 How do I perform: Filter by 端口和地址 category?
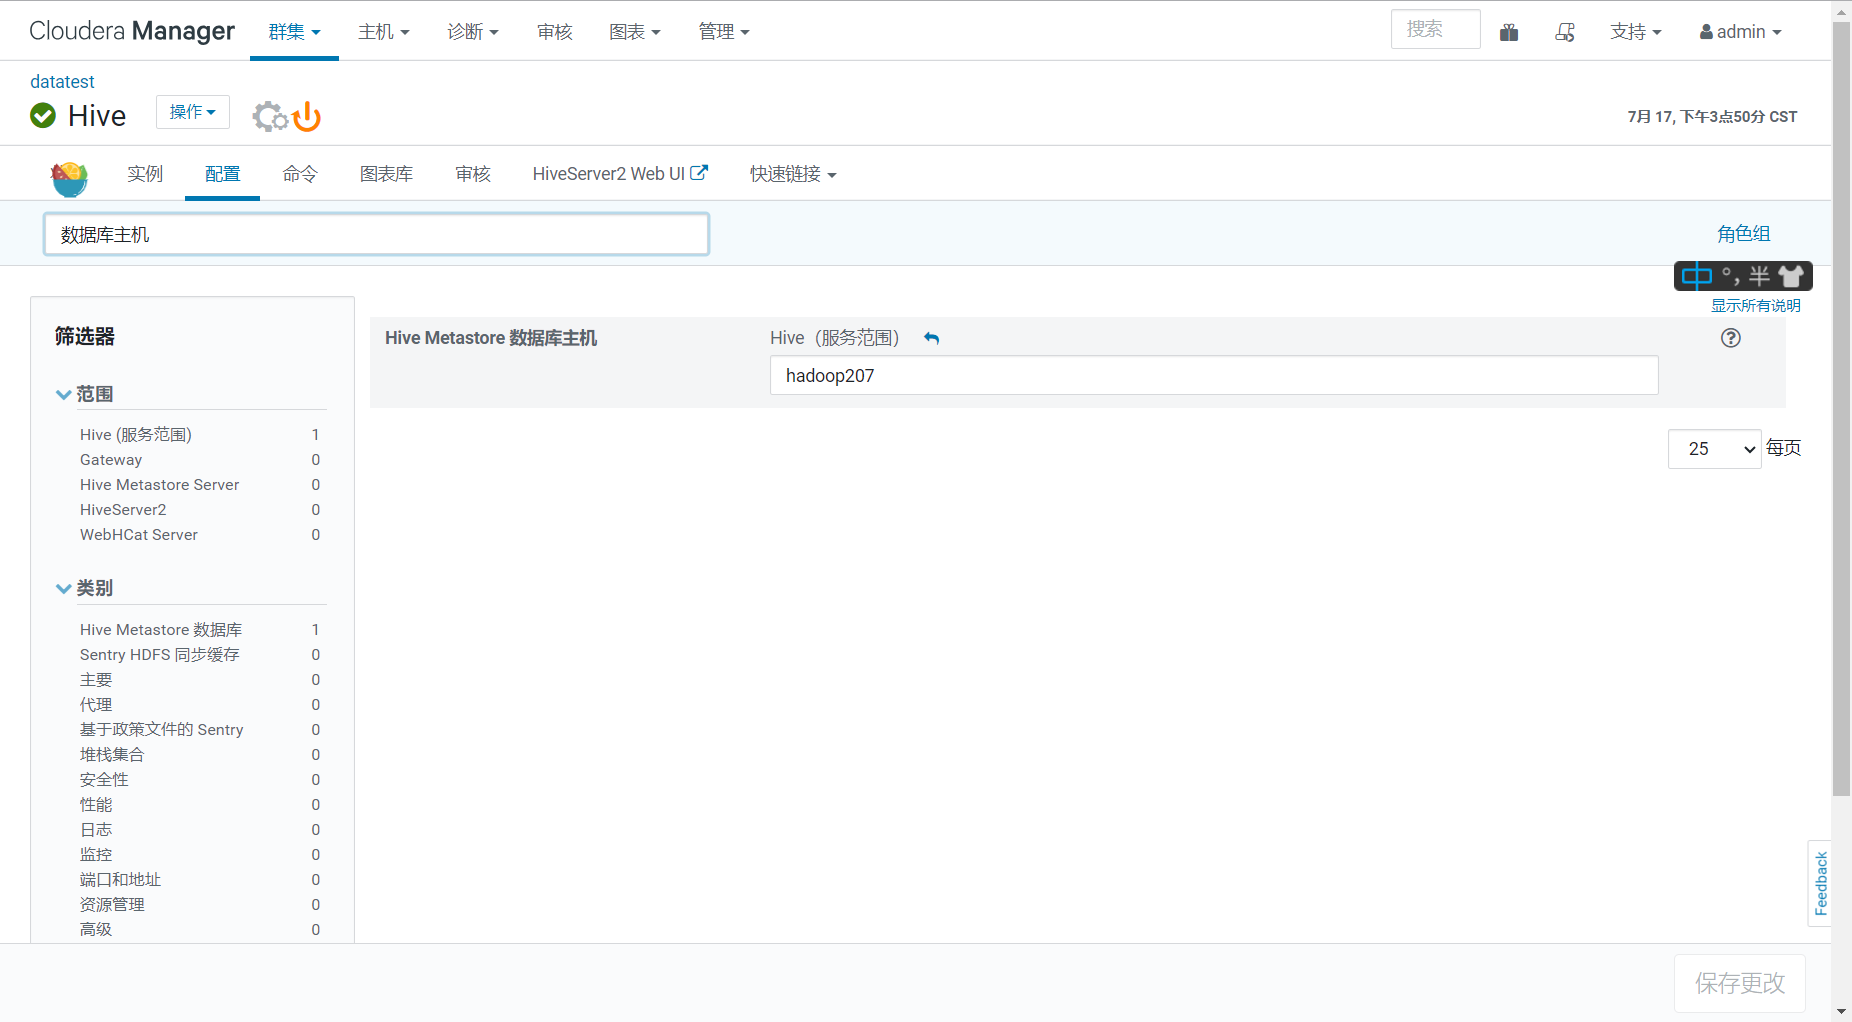click(120, 880)
